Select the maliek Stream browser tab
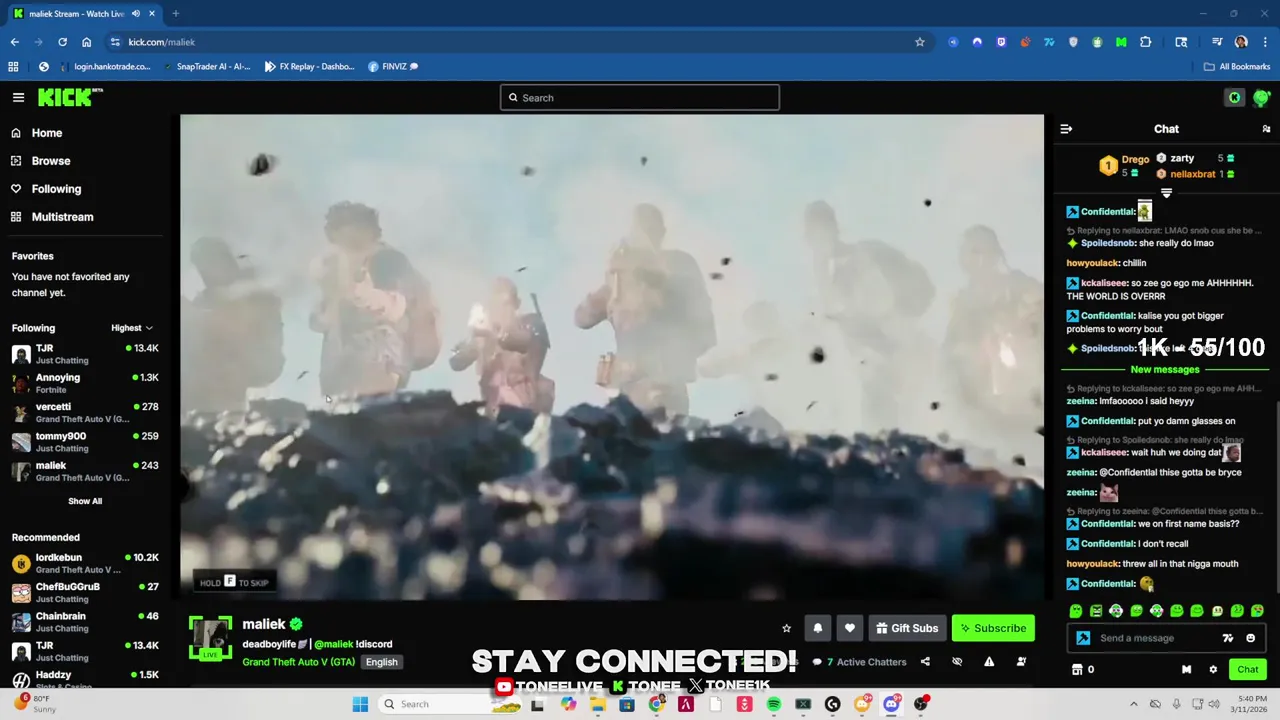1280x720 pixels. pyautogui.click(x=84, y=14)
